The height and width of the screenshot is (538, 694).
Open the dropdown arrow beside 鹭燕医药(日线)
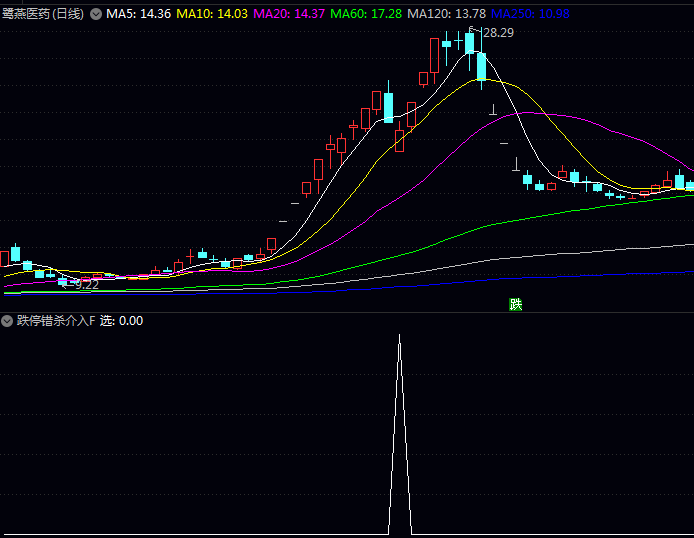tap(96, 14)
